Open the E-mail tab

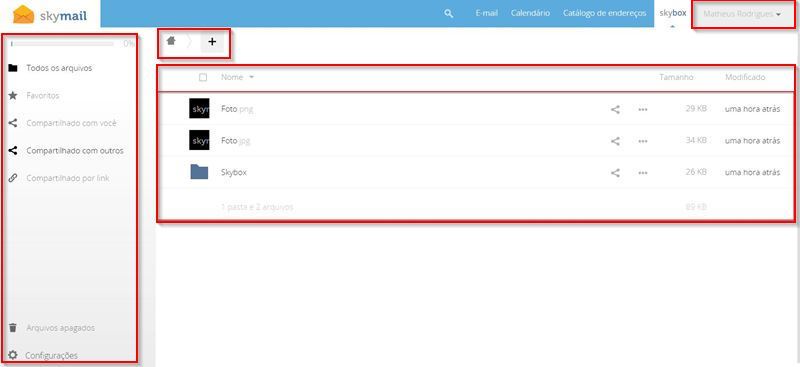click(x=486, y=13)
